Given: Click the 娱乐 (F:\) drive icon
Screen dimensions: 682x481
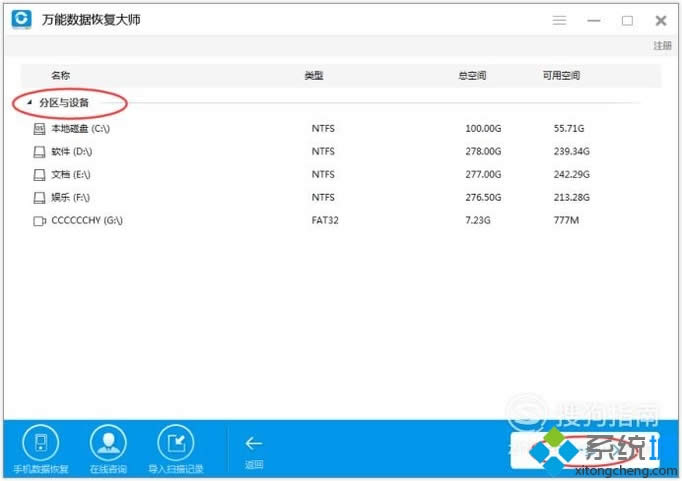Looking at the screenshot, I should (39, 198).
